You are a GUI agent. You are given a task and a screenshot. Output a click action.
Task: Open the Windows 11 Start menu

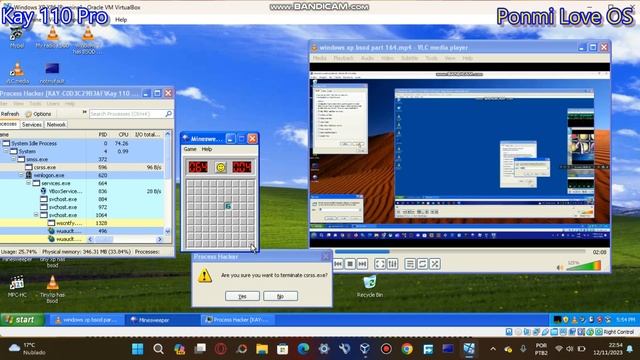pos(138,349)
